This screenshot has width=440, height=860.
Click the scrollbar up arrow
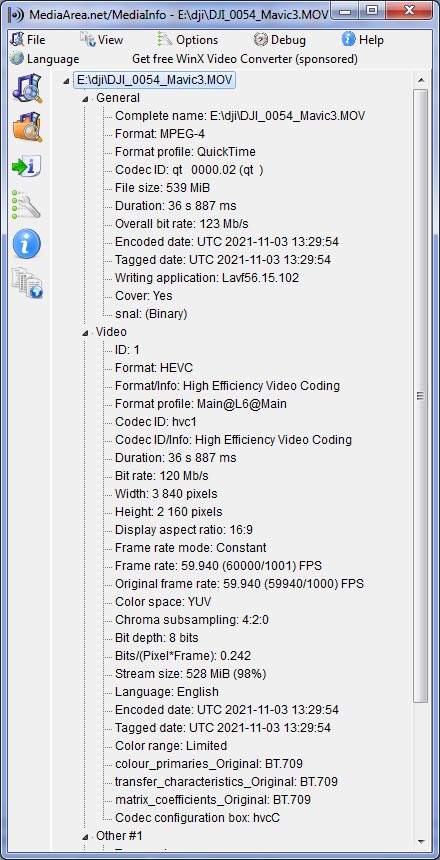pos(421,81)
